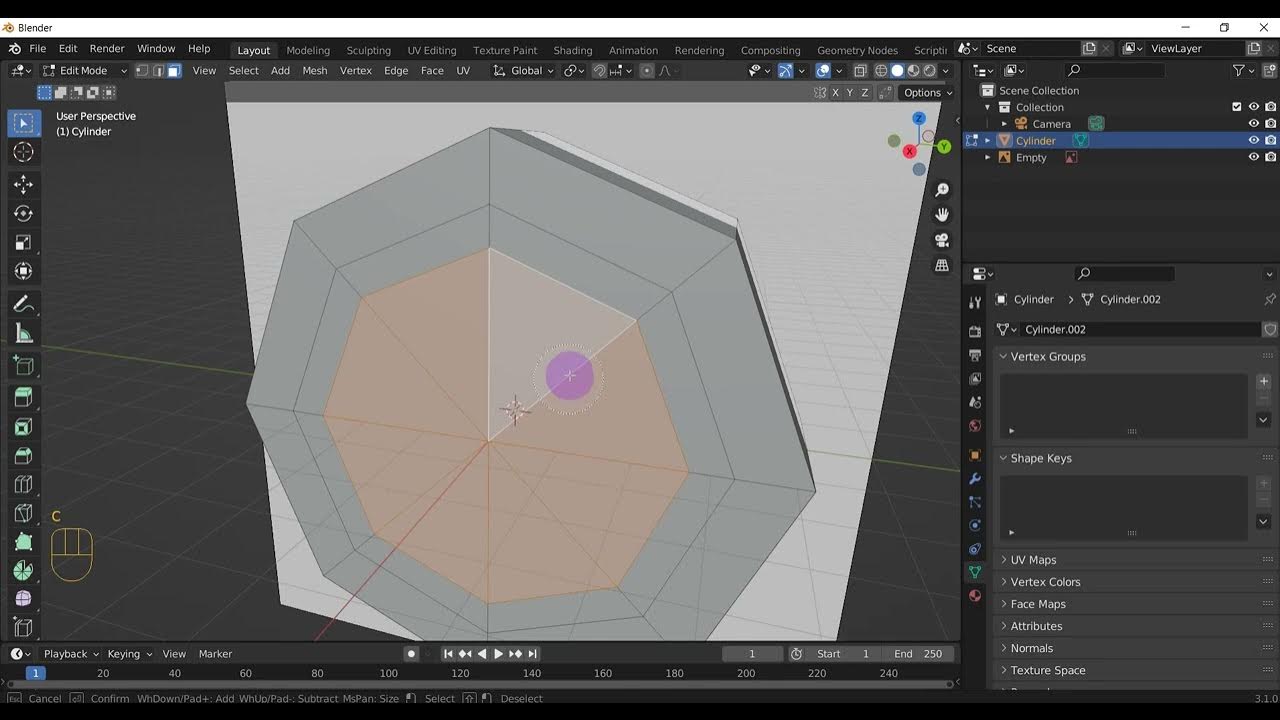Open the Render menu
Viewport: 1280px width, 720px height.
click(107, 49)
